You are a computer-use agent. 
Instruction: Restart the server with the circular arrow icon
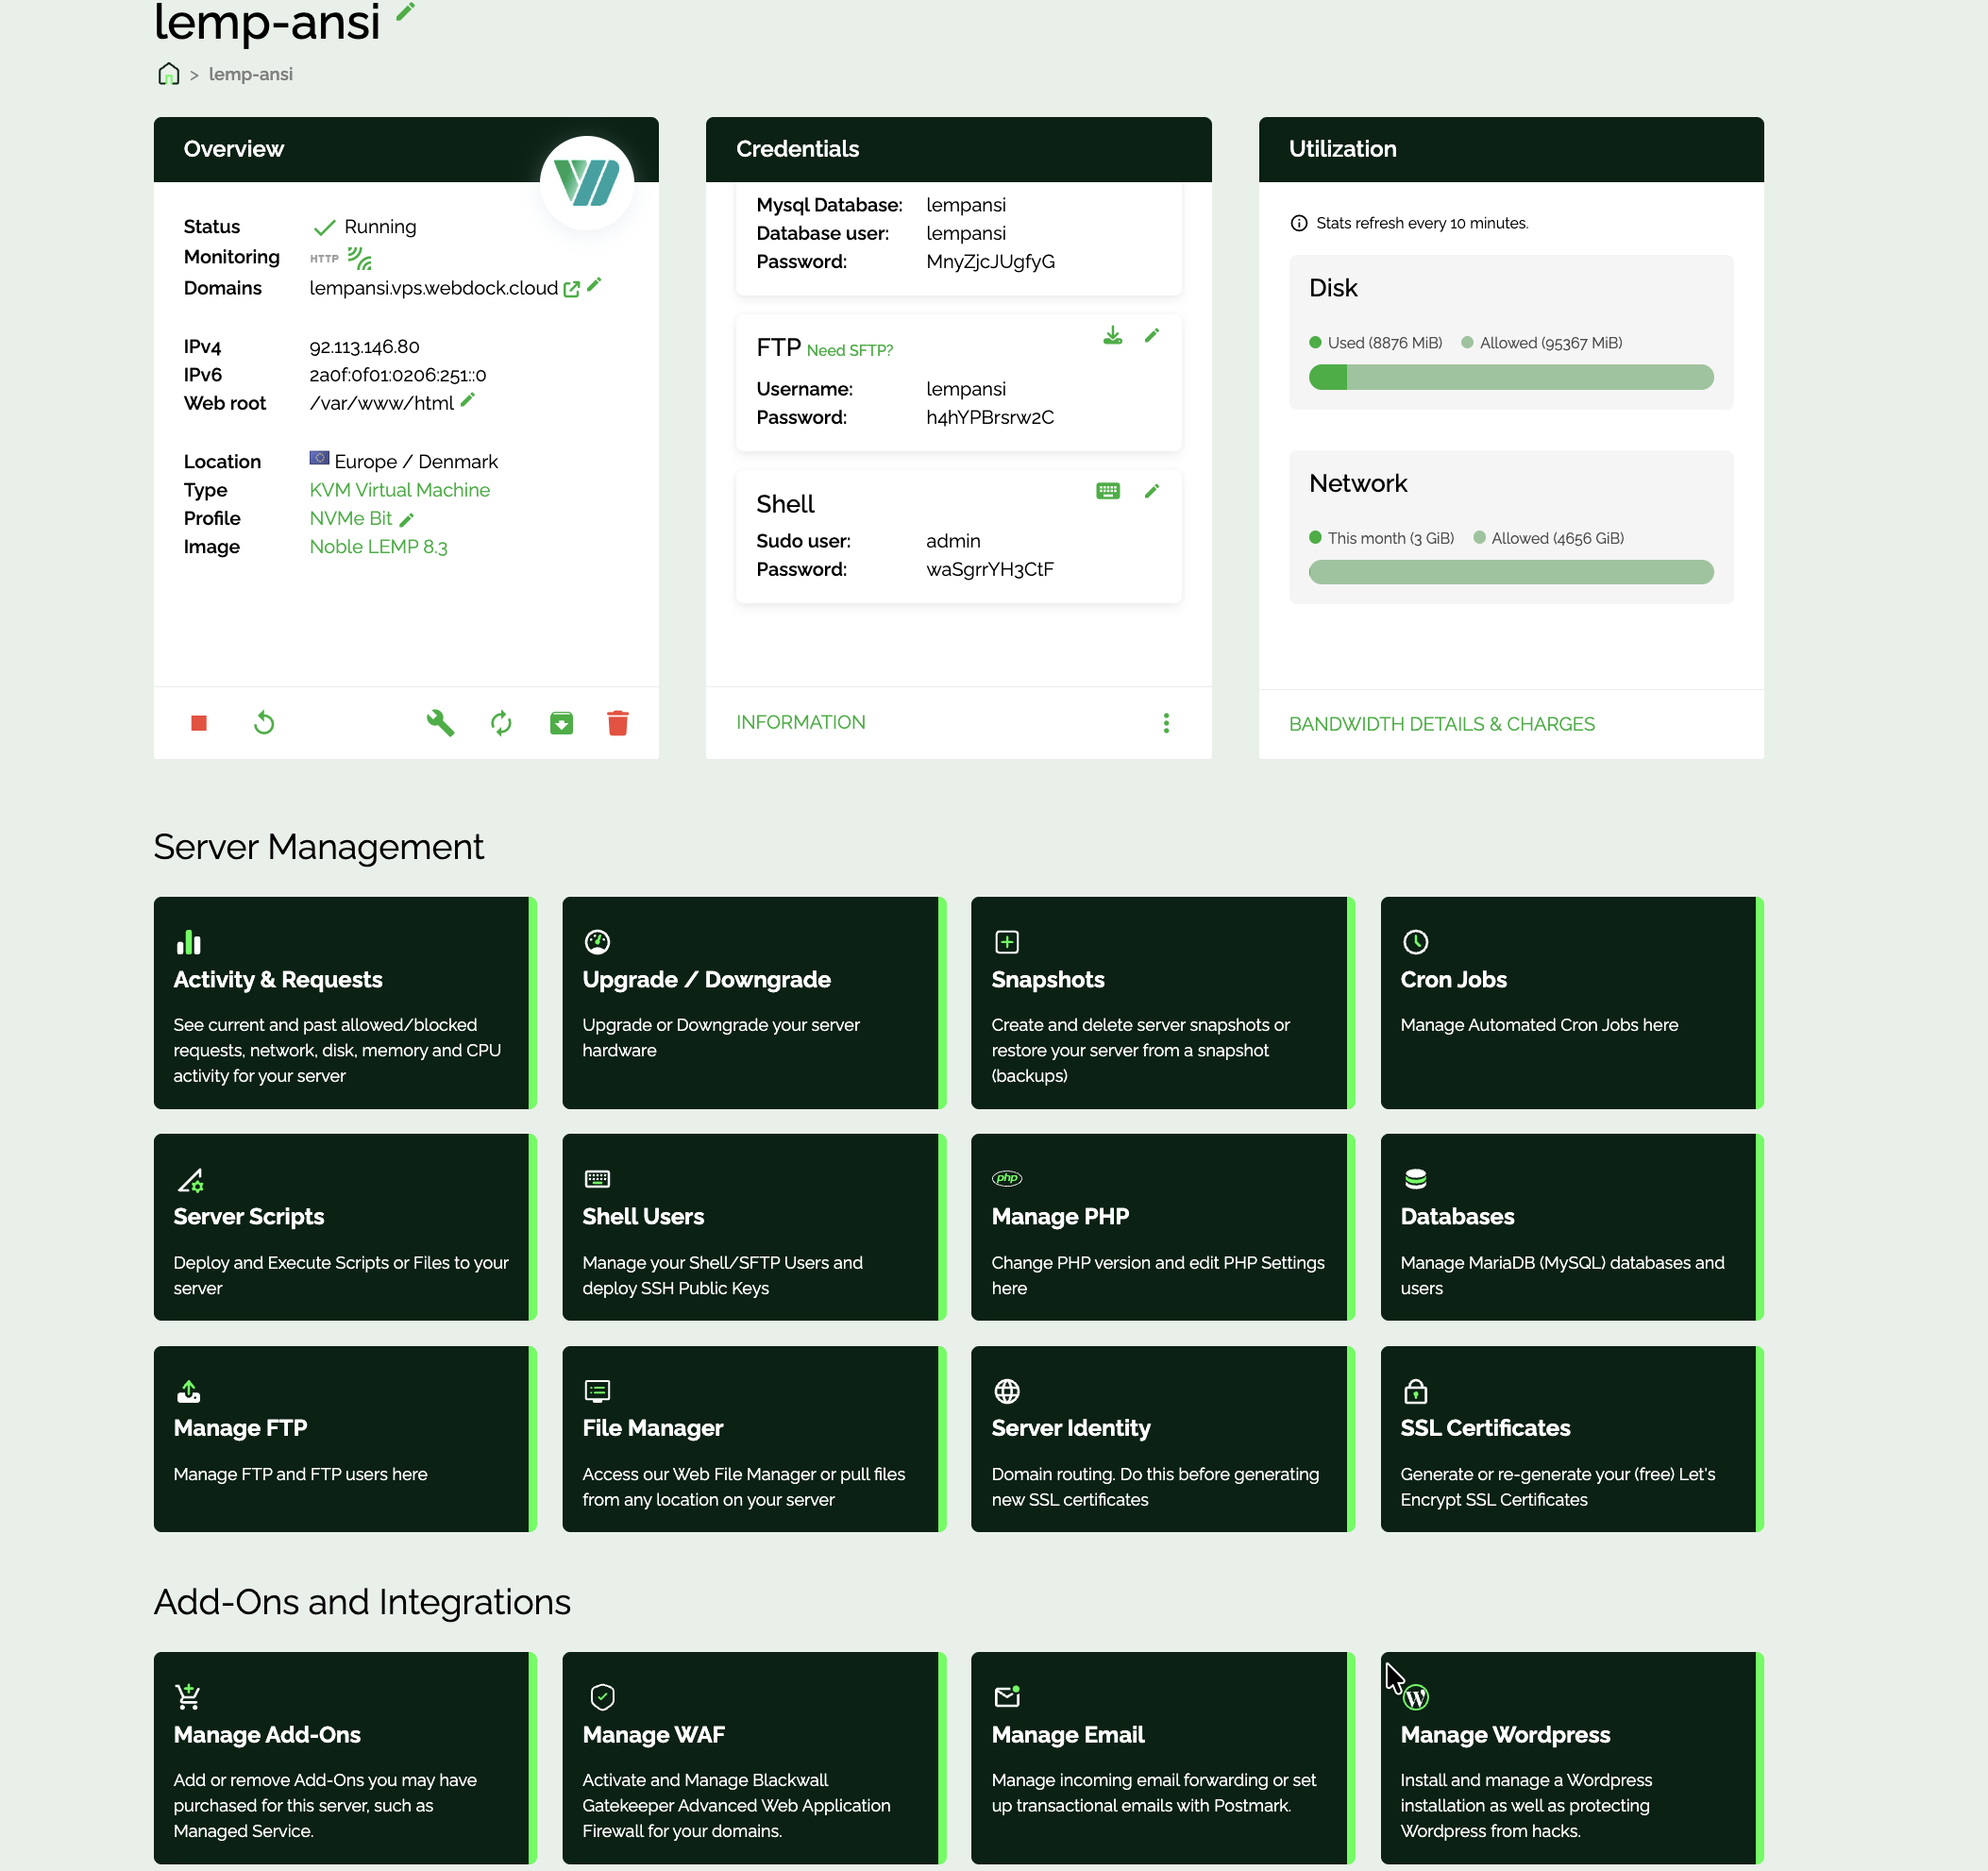click(x=263, y=722)
